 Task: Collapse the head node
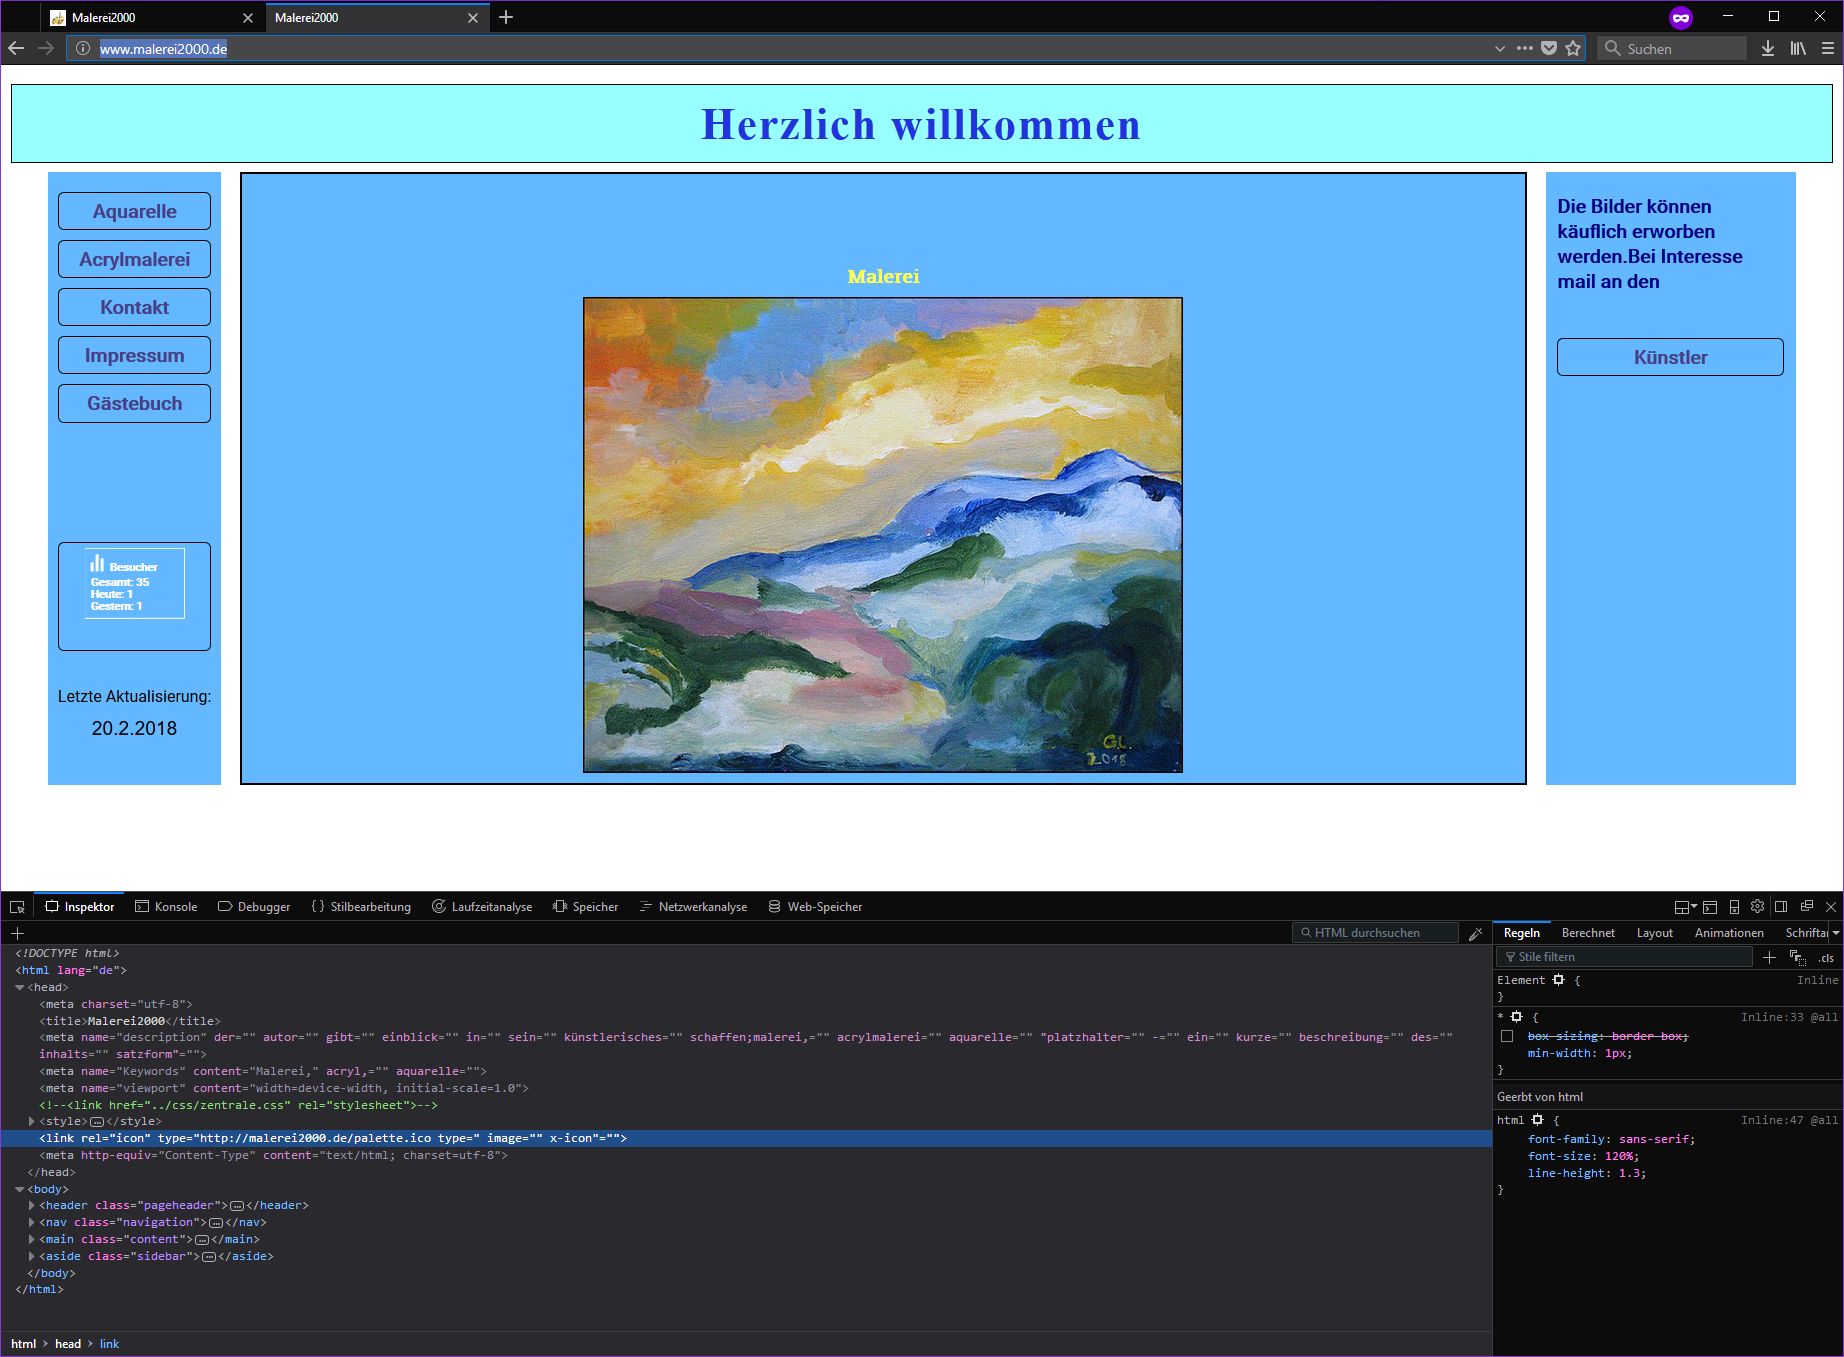[20, 988]
